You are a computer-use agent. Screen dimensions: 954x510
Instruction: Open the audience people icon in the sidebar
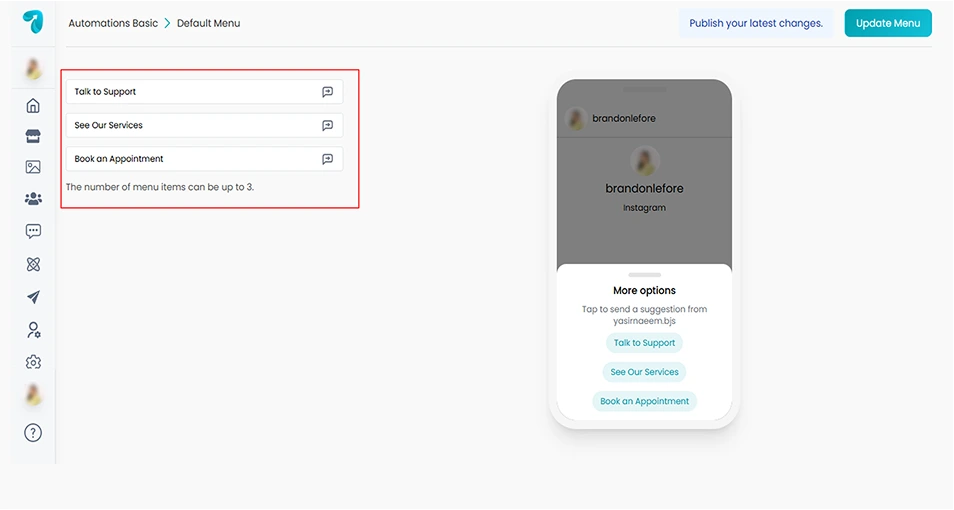point(33,198)
